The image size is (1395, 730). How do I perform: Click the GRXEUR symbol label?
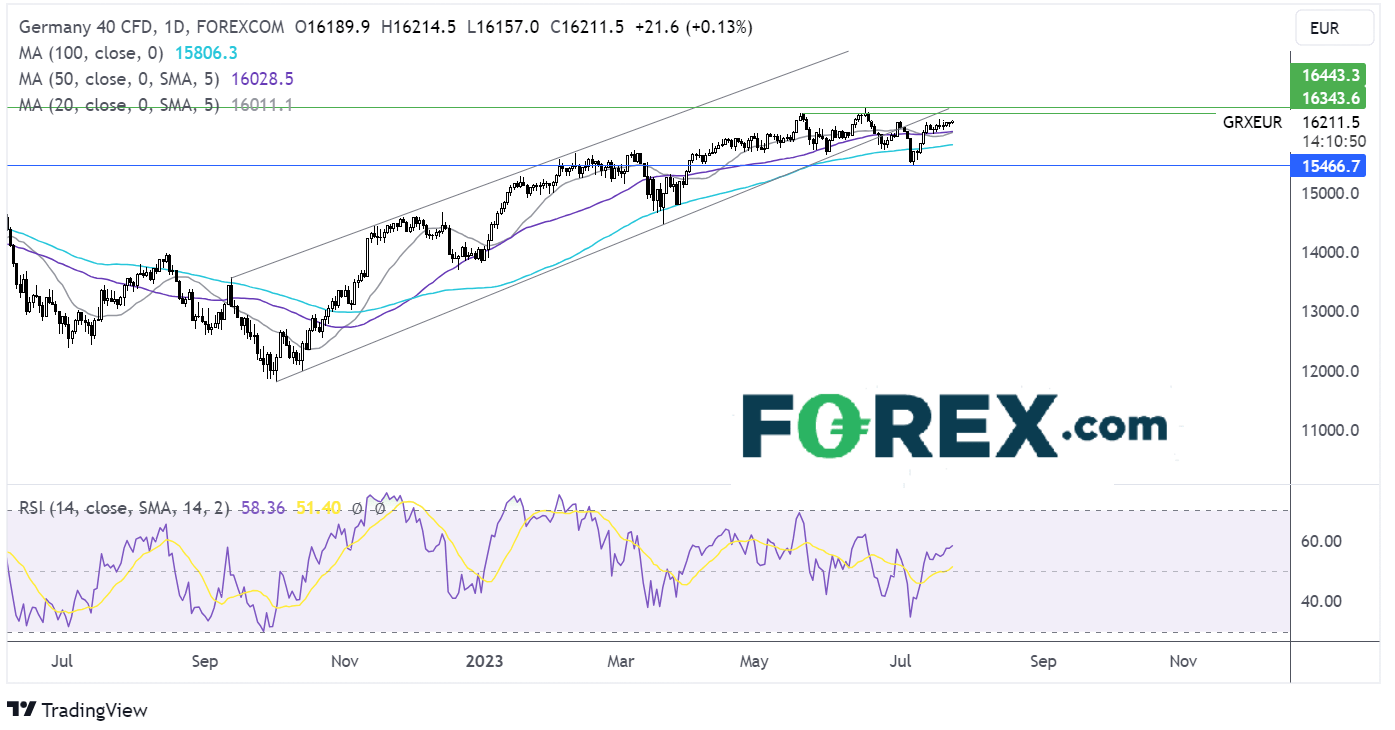[1251, 122]
